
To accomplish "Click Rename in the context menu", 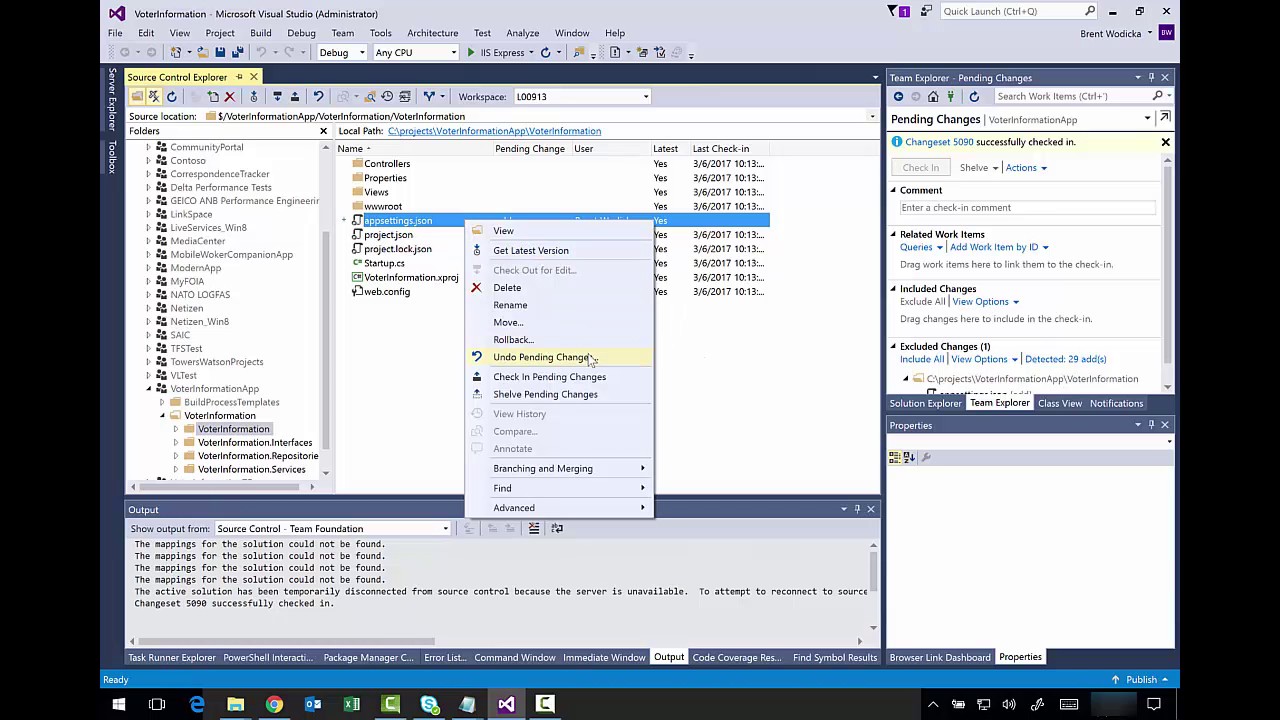I will coord(559,305).
